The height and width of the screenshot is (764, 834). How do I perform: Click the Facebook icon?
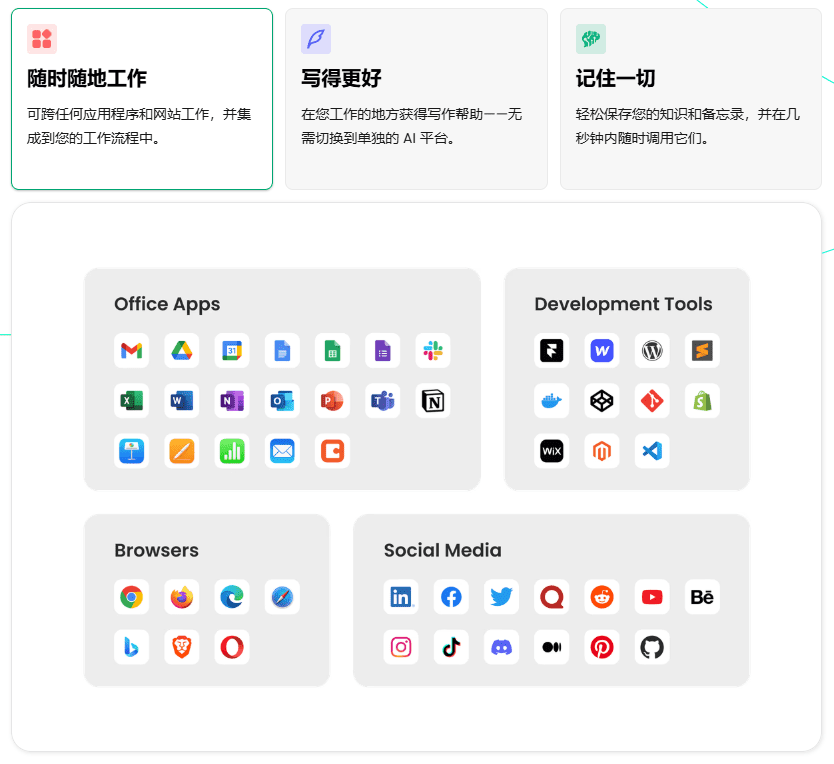451,597
